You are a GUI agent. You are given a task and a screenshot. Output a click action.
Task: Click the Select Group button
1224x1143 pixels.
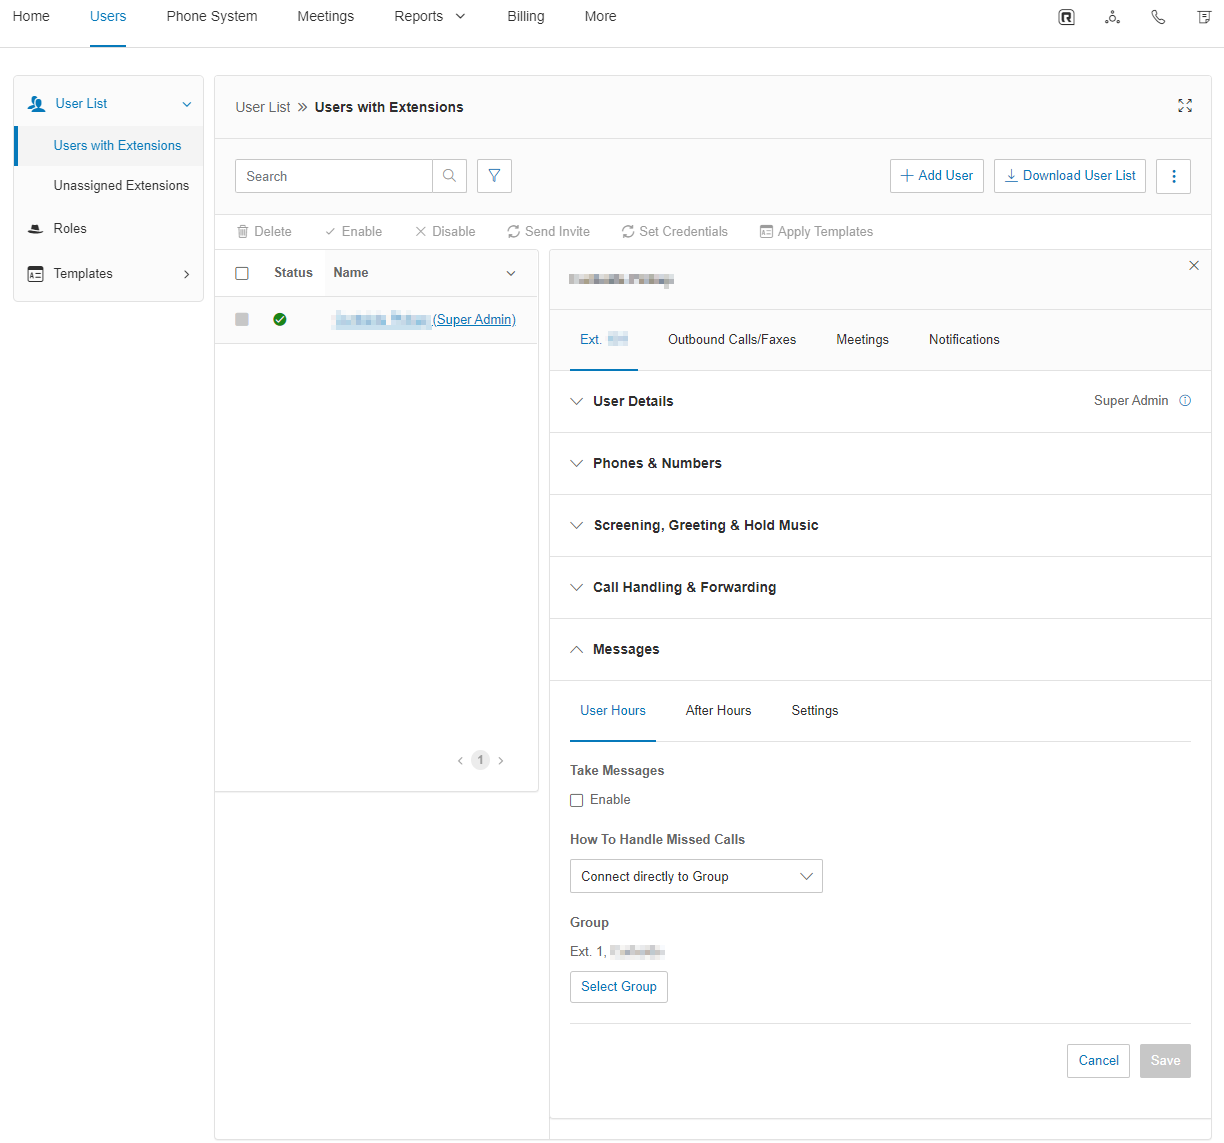coord(619,987)
